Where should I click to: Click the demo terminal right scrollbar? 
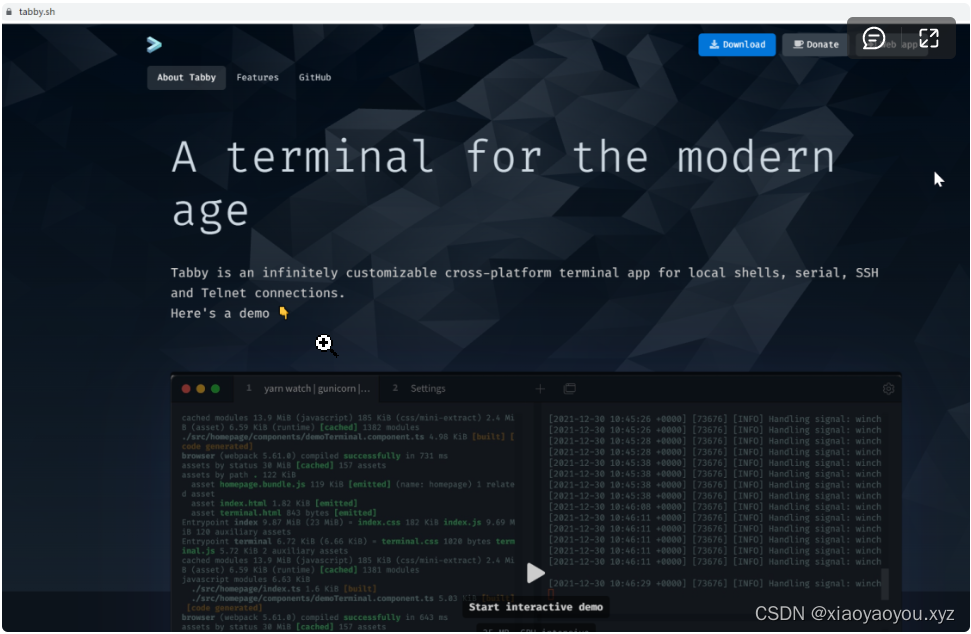885,584
